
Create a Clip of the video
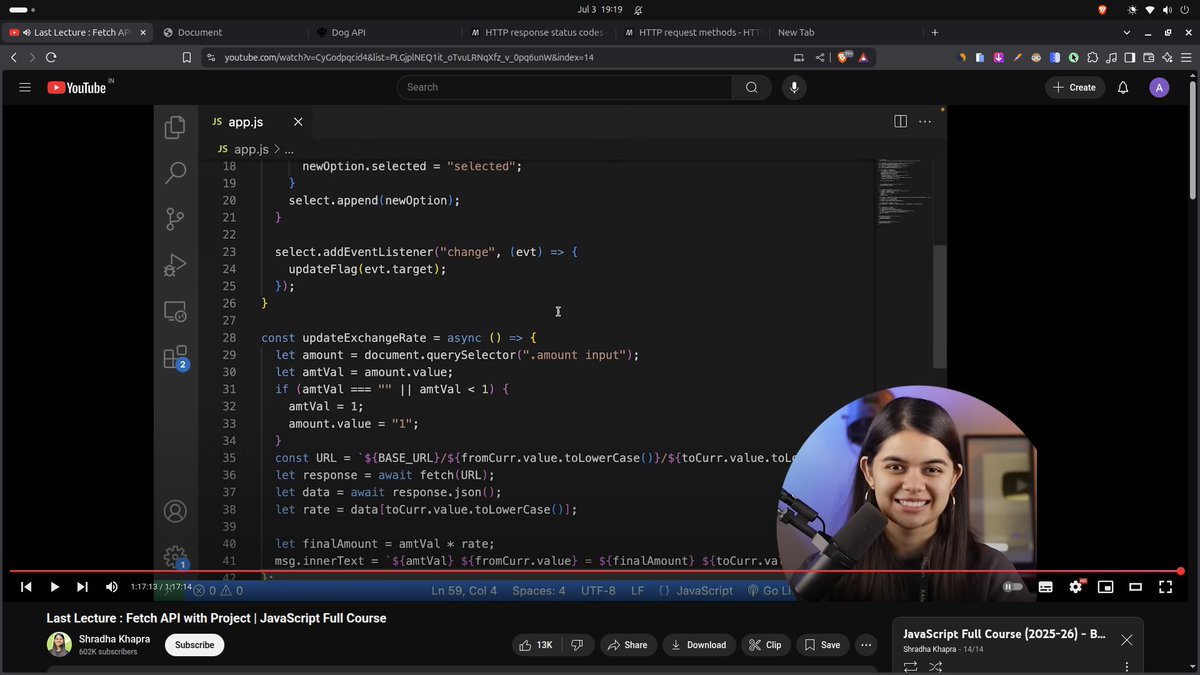click(x=766, y=645)
